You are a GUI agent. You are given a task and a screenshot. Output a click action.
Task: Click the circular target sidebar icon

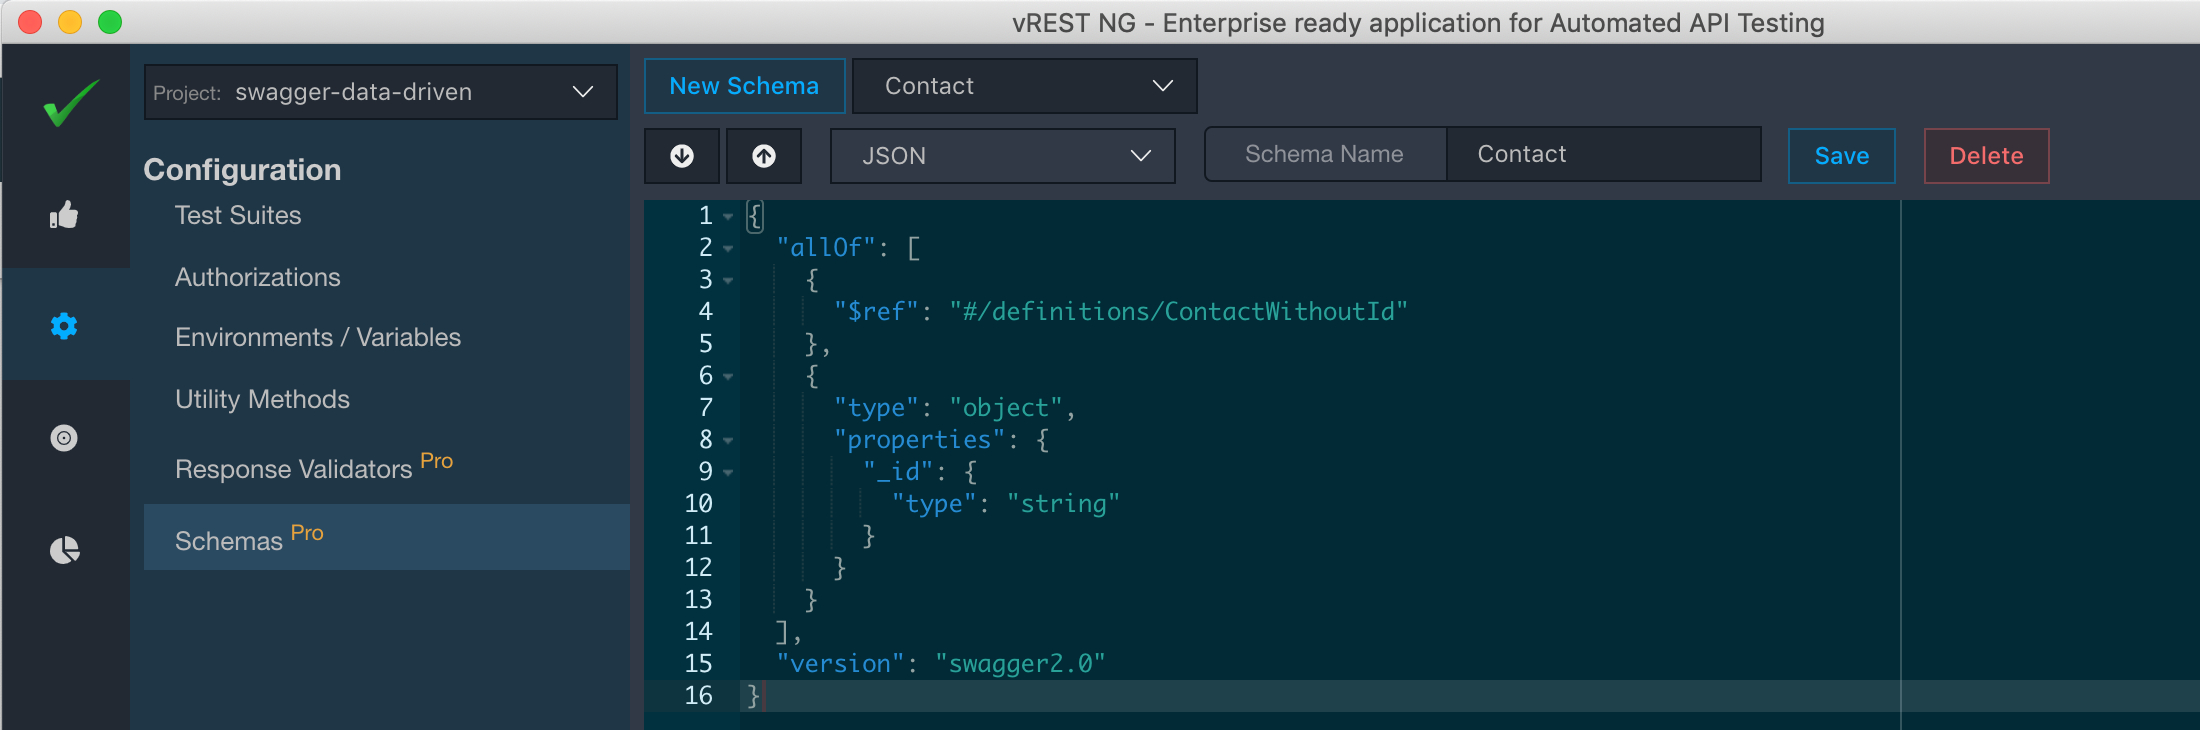pos(64,438)
